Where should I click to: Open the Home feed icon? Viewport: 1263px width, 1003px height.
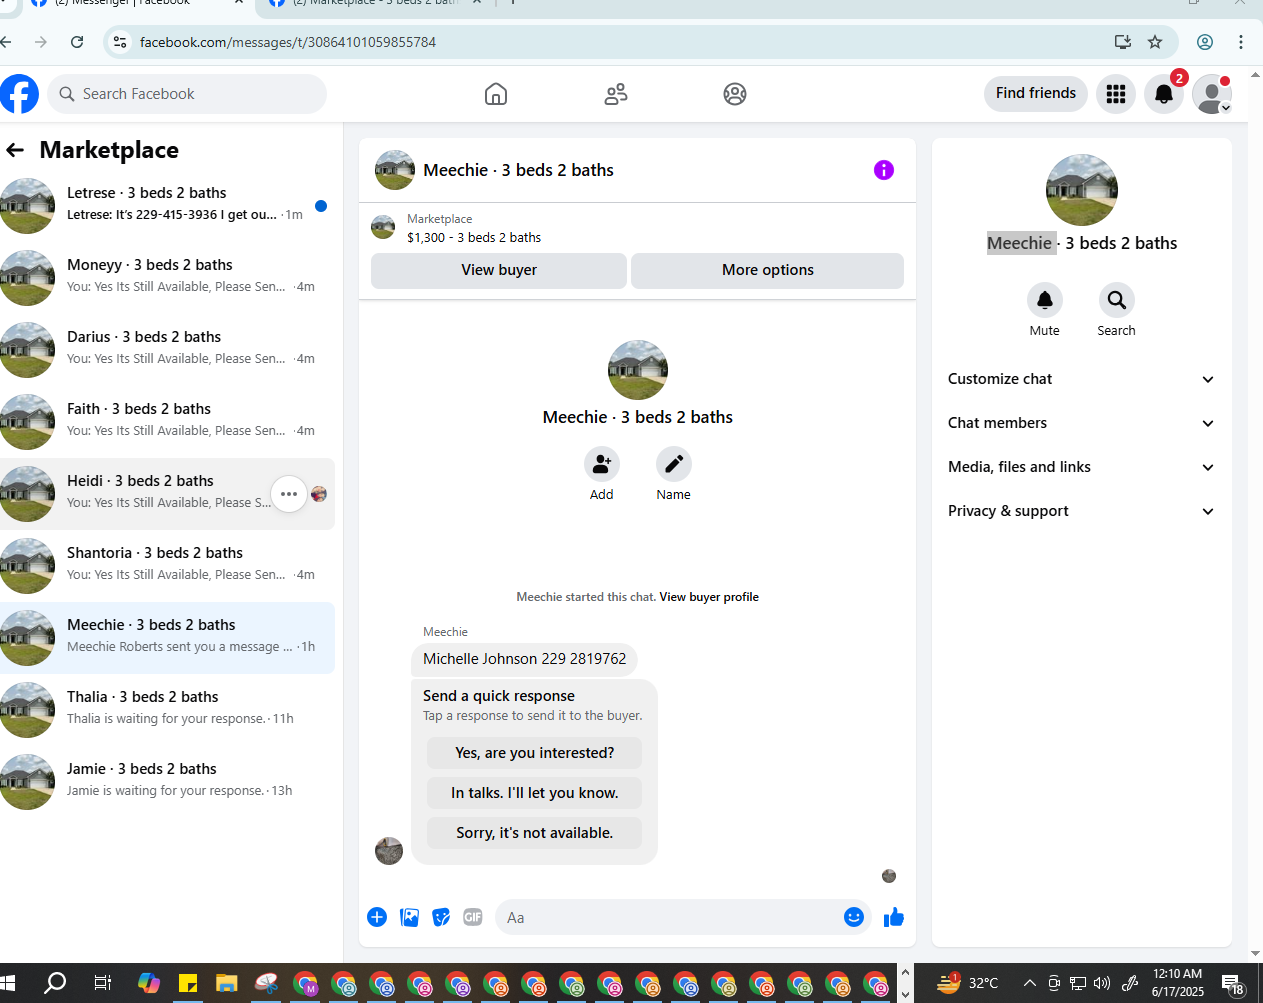496,94
